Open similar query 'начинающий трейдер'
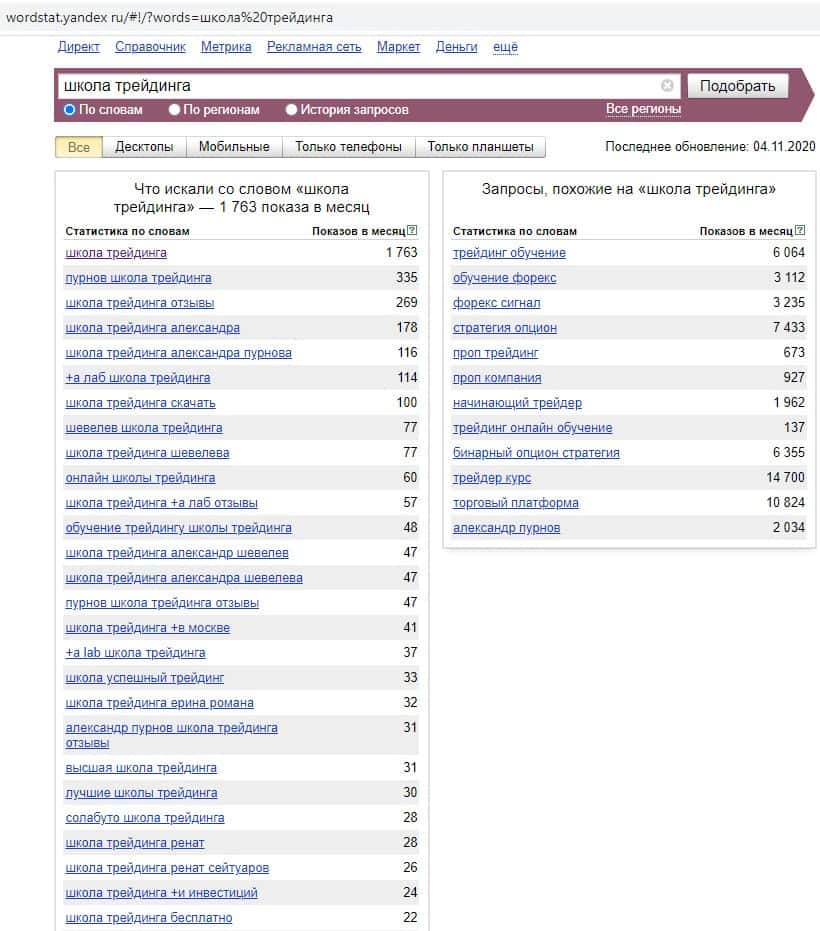This screenshot has height=931, width=820. [x=517, y=403]
